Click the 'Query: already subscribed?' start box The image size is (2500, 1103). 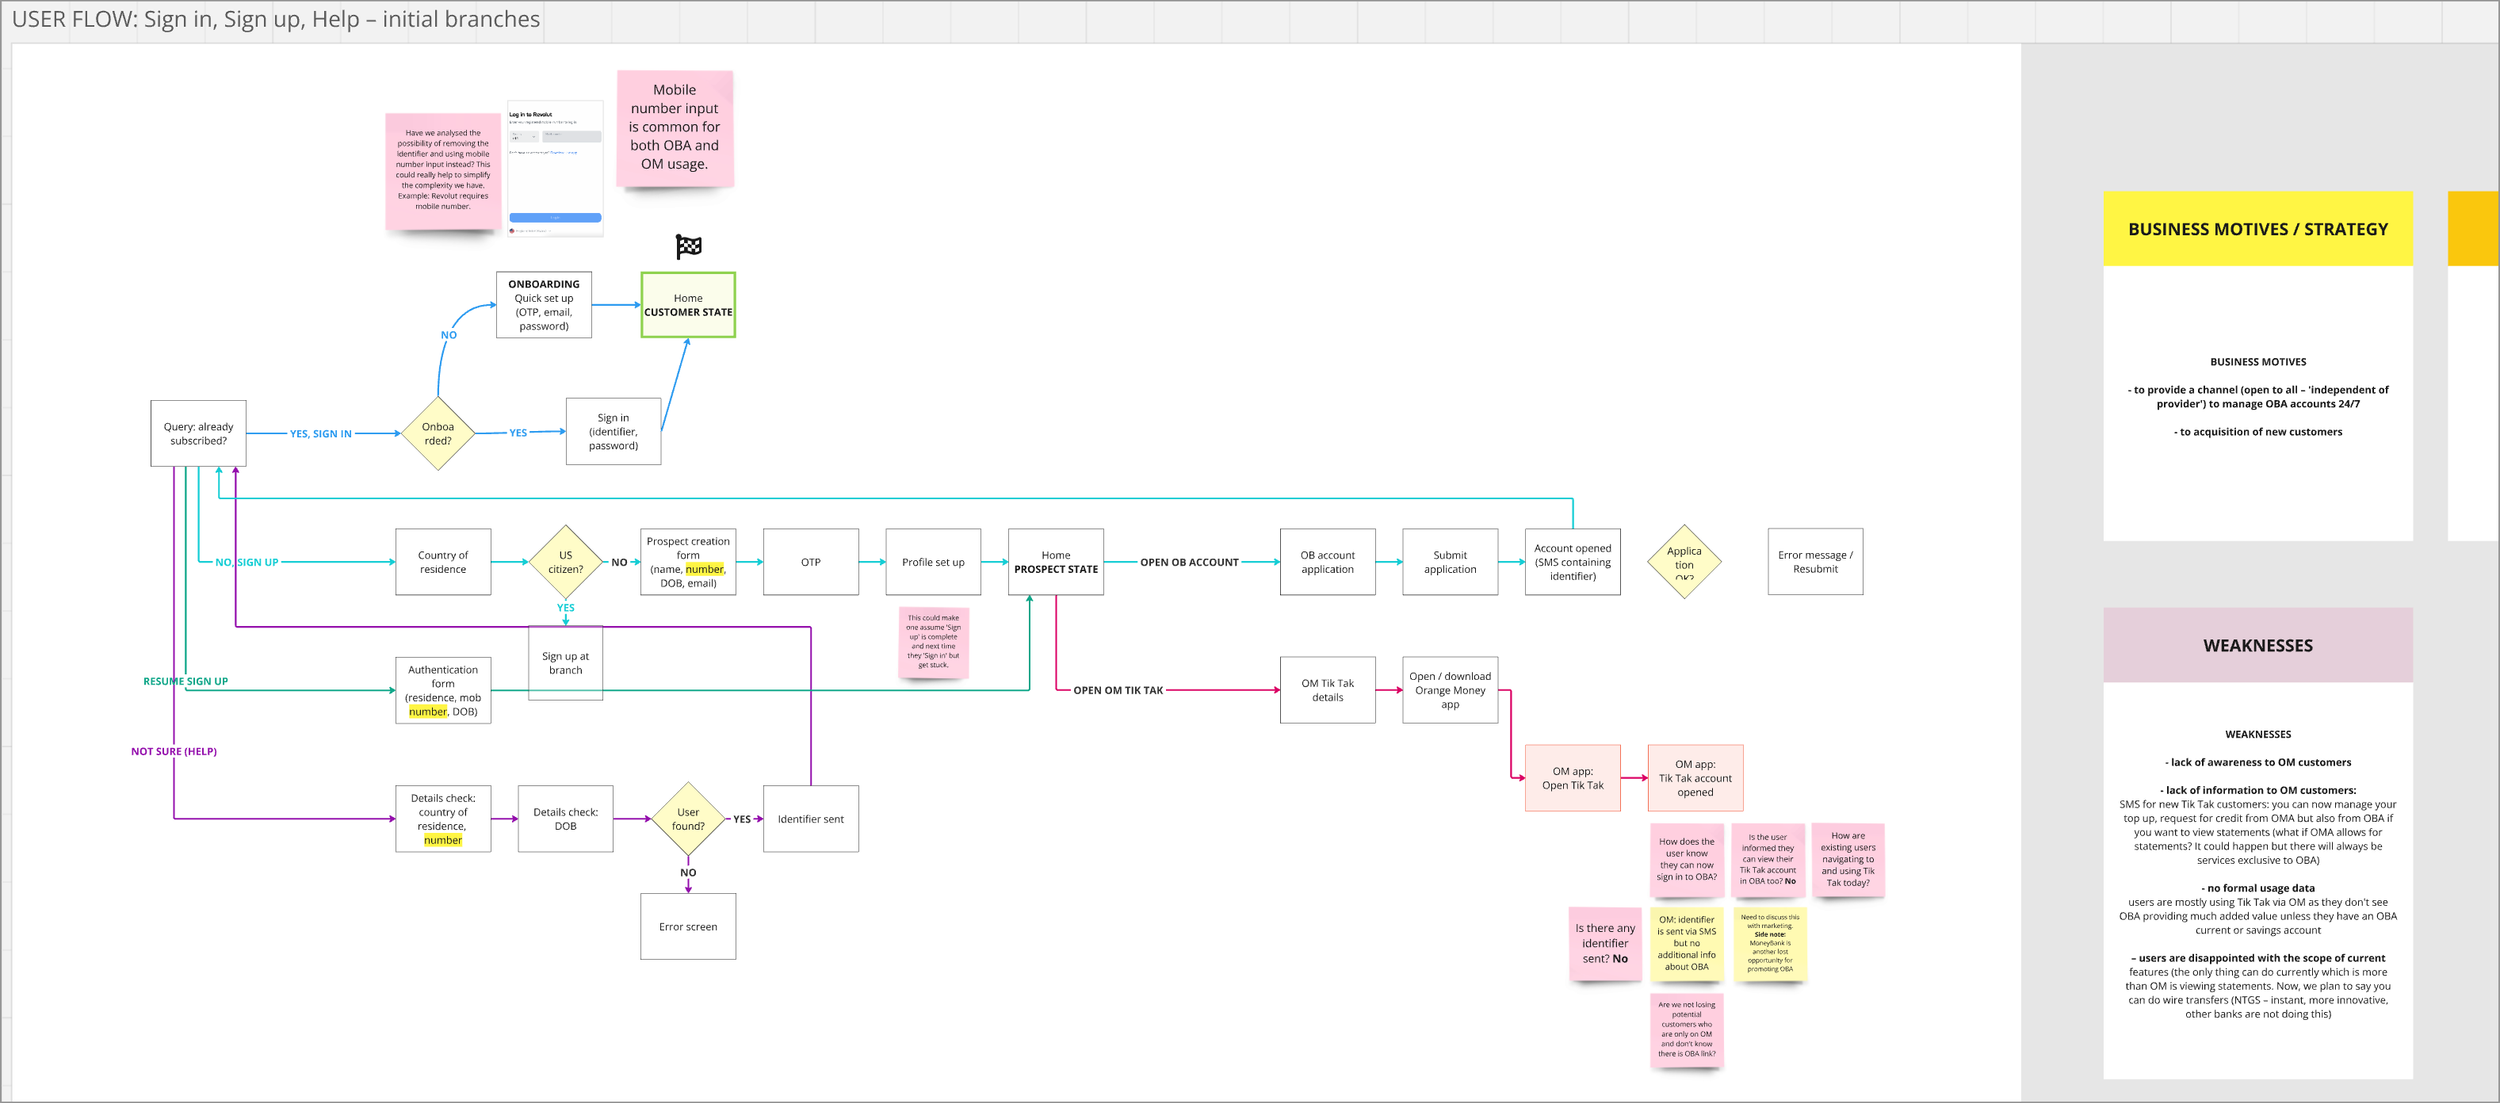click(198, 433)
